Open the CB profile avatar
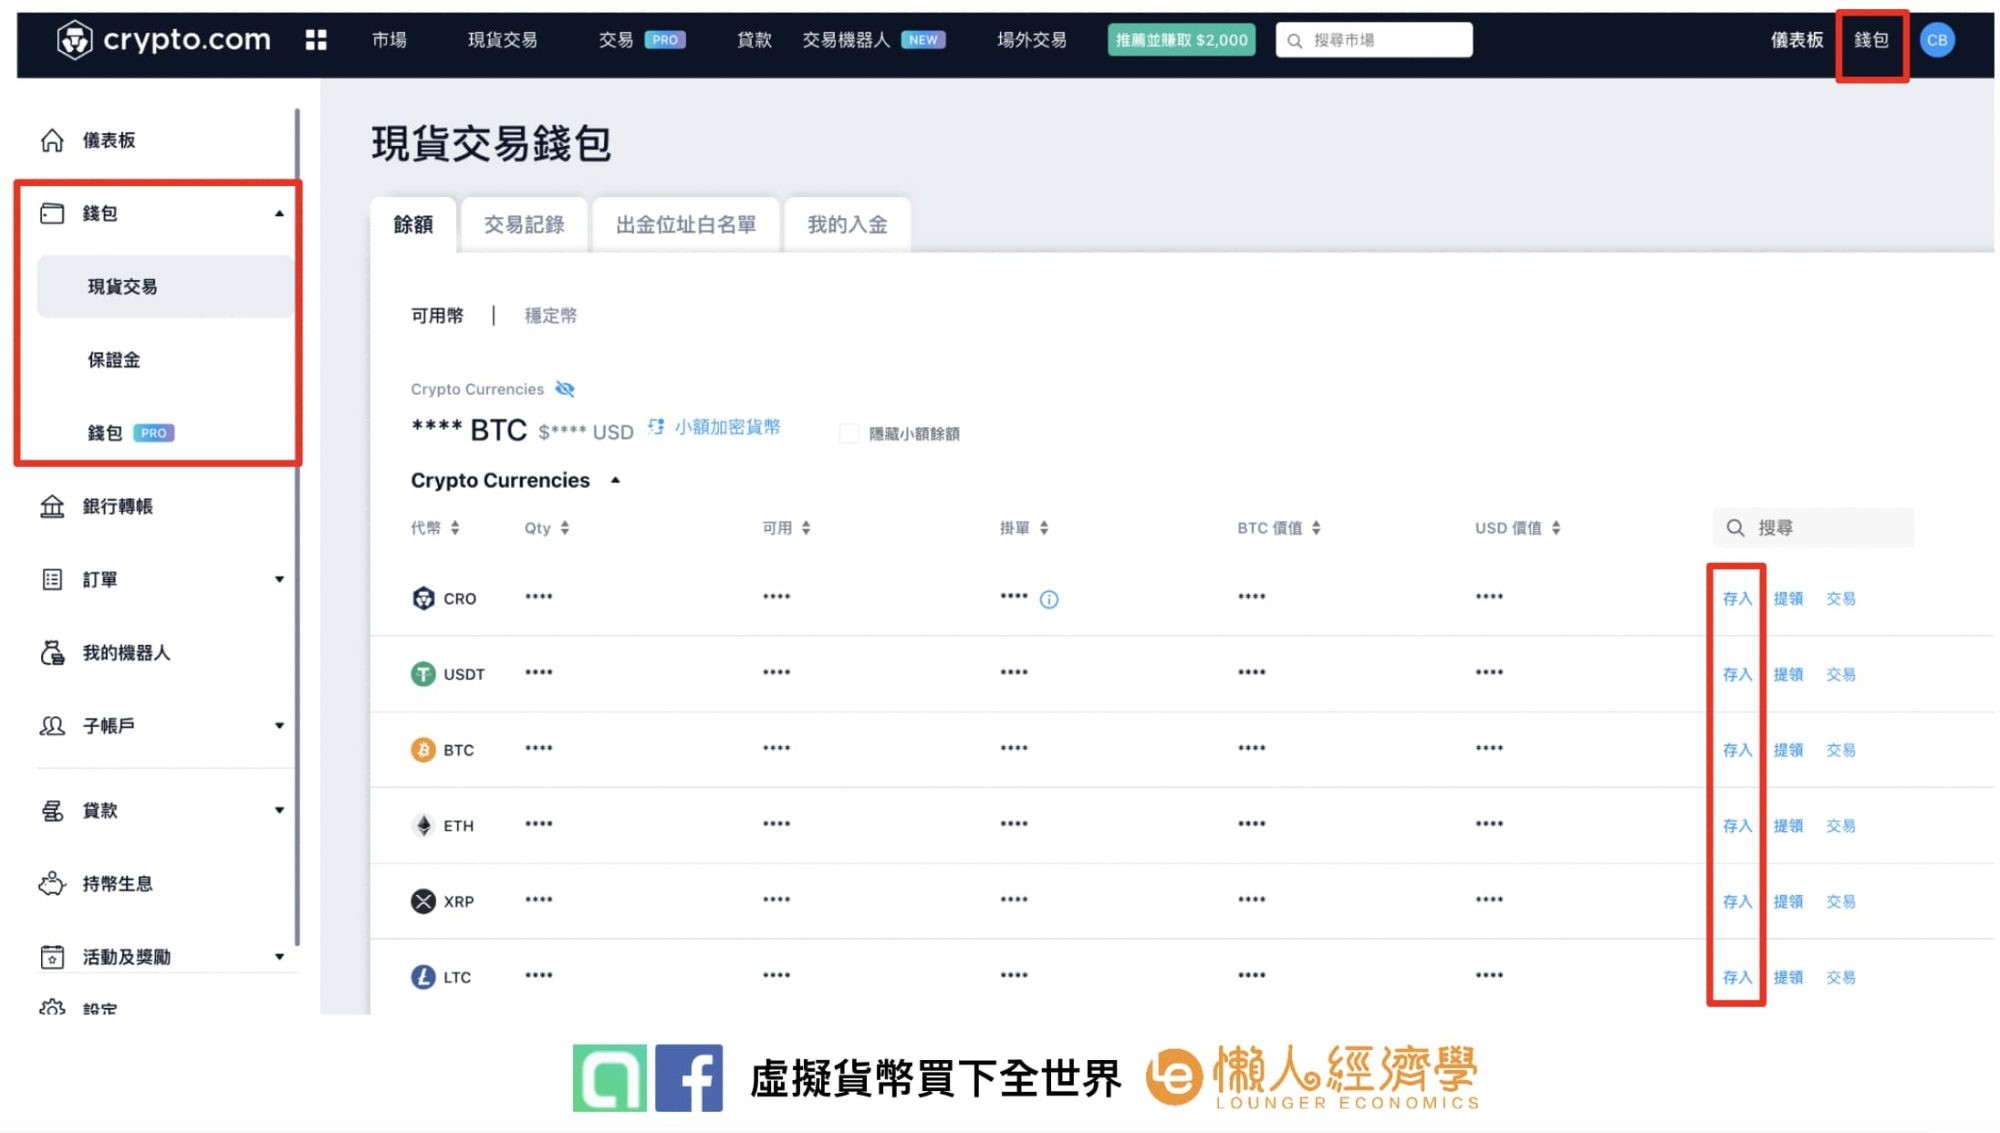Screen dimensions: 2000x1133 tap(1937, 40)
